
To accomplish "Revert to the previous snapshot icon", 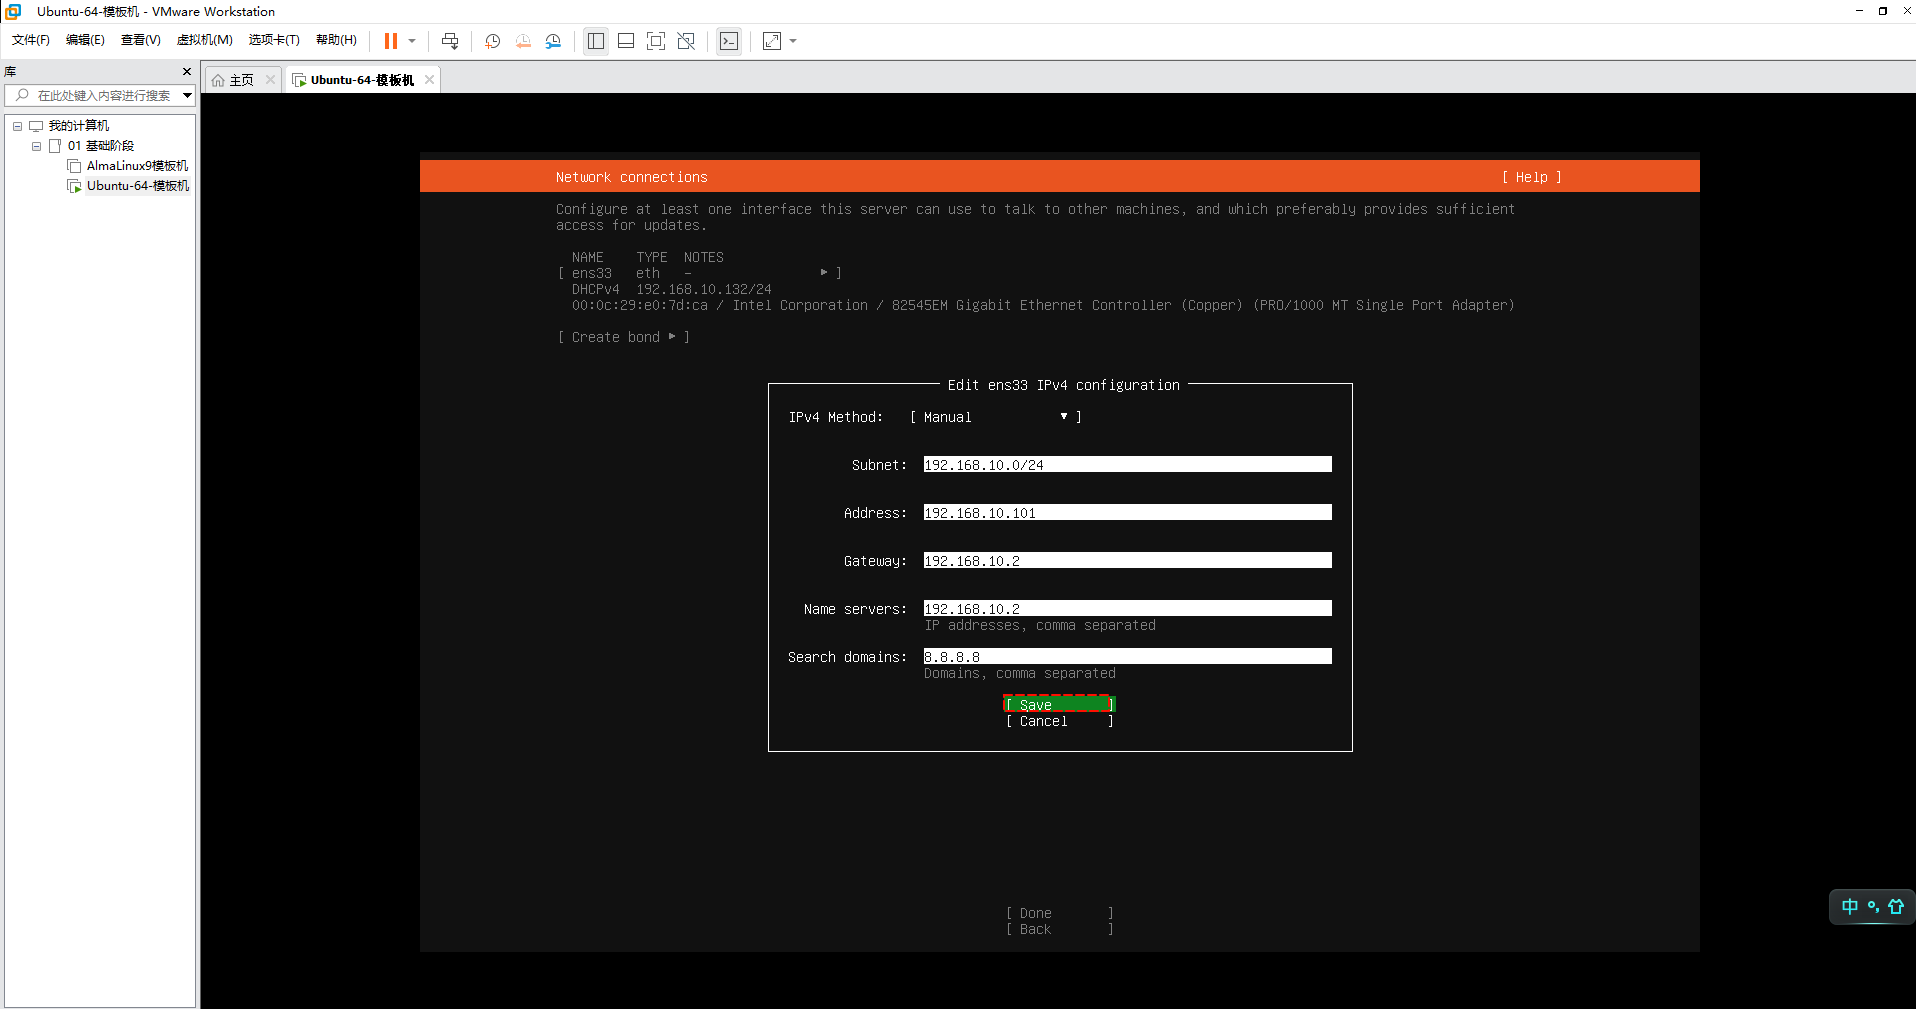I will coord(523,41).
